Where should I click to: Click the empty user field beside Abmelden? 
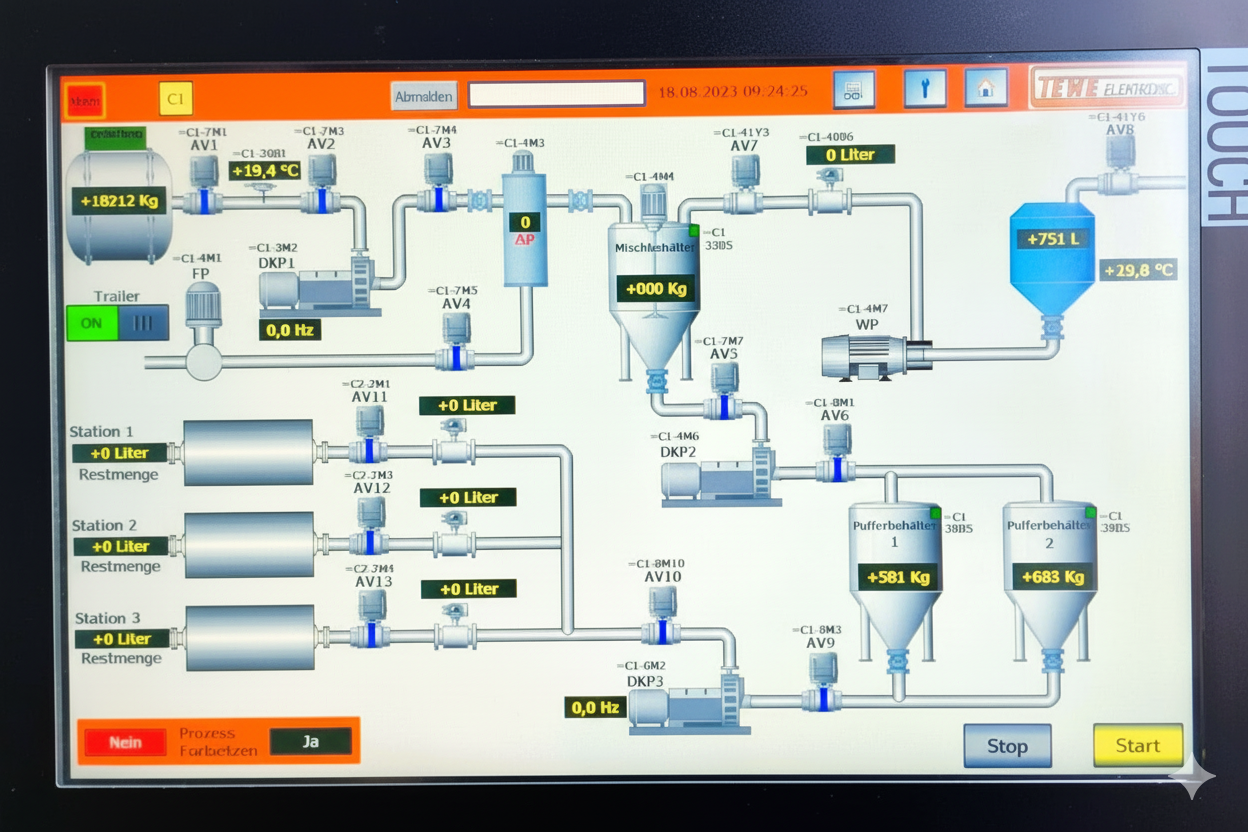click(x=556, y=94)
